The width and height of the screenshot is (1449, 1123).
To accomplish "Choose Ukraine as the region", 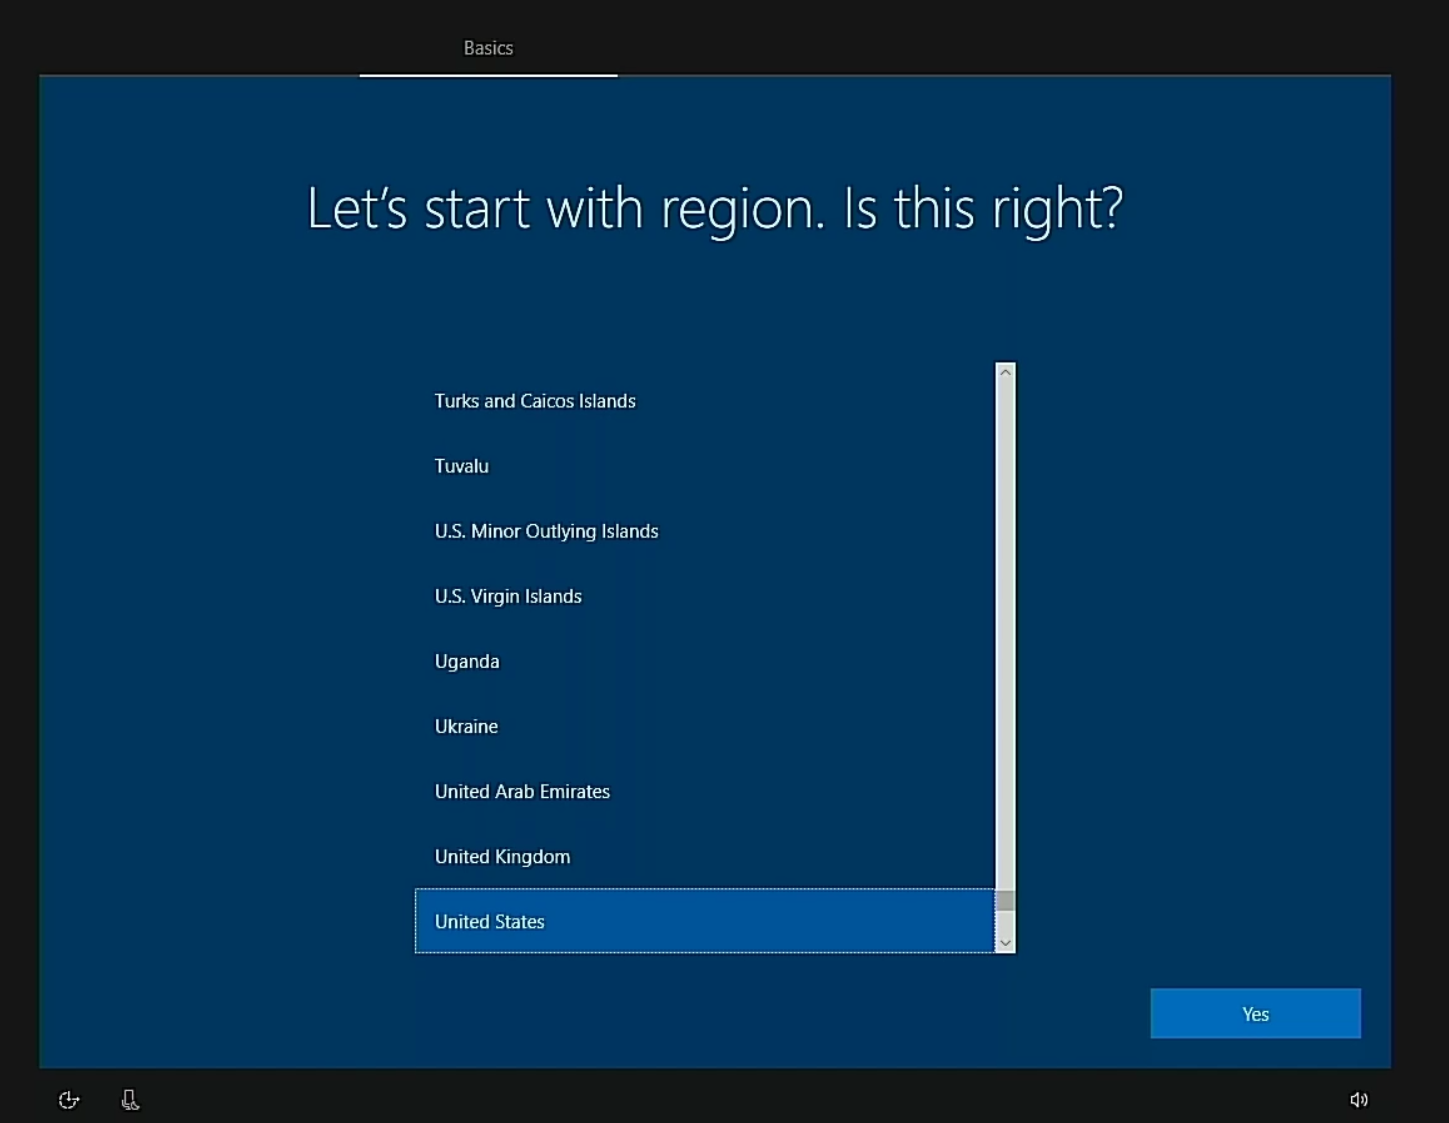I will (466, 726).
